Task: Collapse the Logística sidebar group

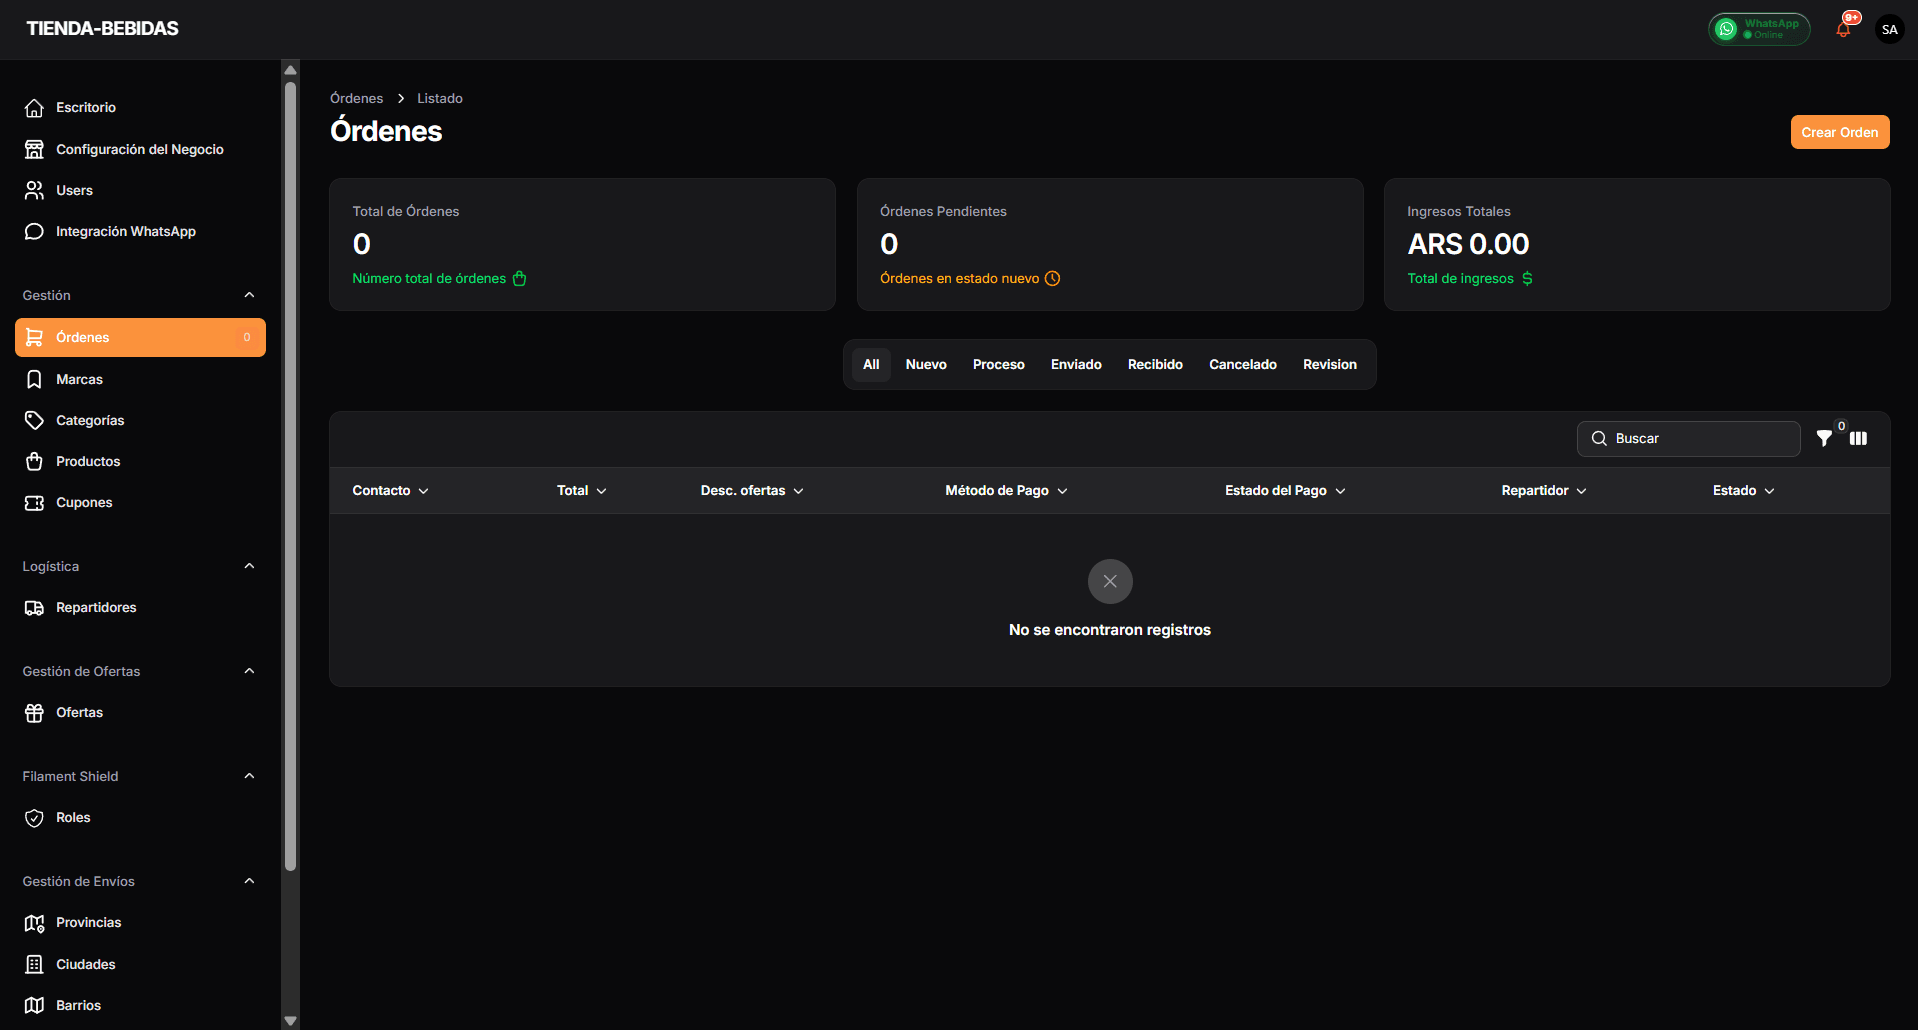Action: [x=249, y=566]
